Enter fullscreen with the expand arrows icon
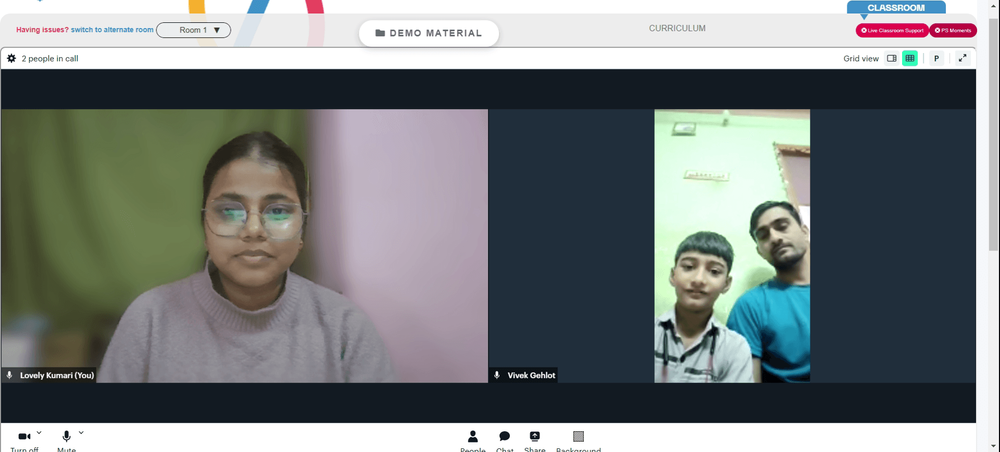1000x452 pixels. [963, 58]
